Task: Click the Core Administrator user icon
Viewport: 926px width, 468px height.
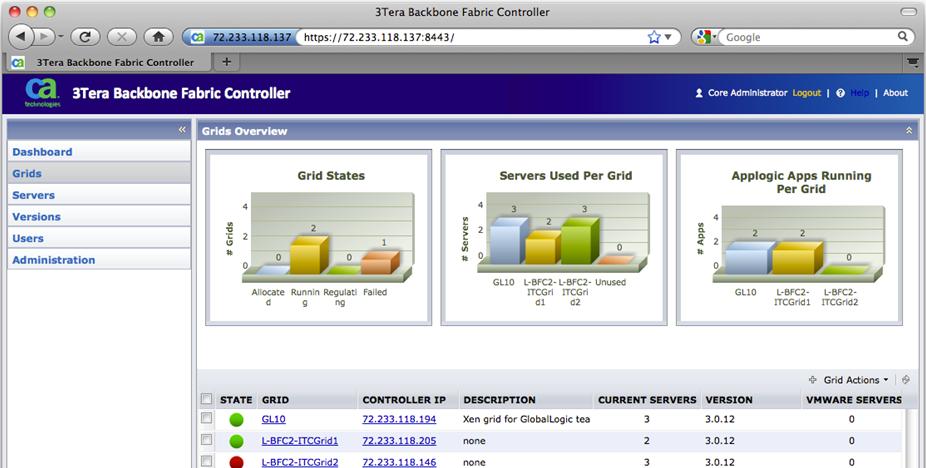Action: (x=699, y=93)
